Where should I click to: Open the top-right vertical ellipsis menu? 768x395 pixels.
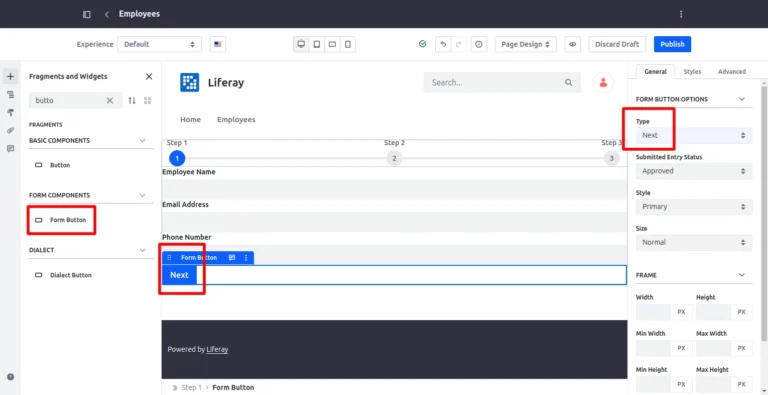tap(681, 14)
